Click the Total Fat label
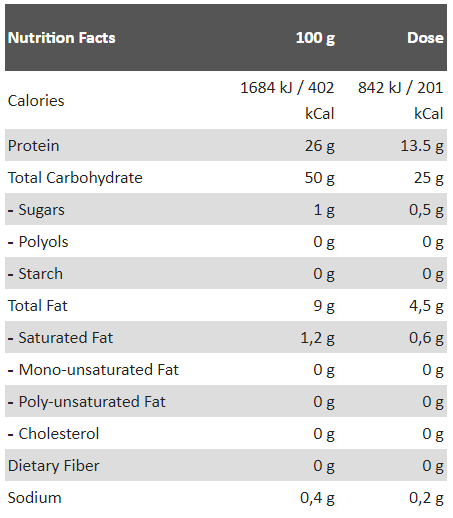 coord(37,306)
